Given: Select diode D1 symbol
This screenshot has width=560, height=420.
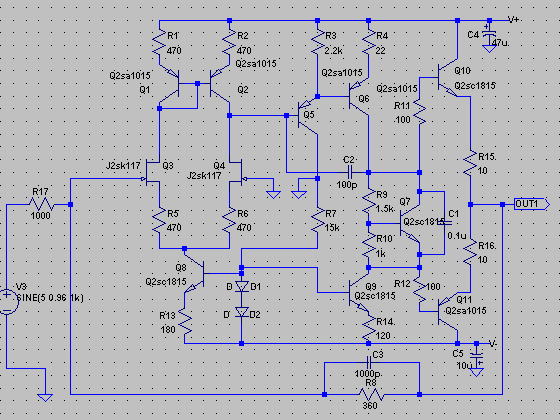Looking at the screenshot, I should pyautogui.click(x=242, y=286).
